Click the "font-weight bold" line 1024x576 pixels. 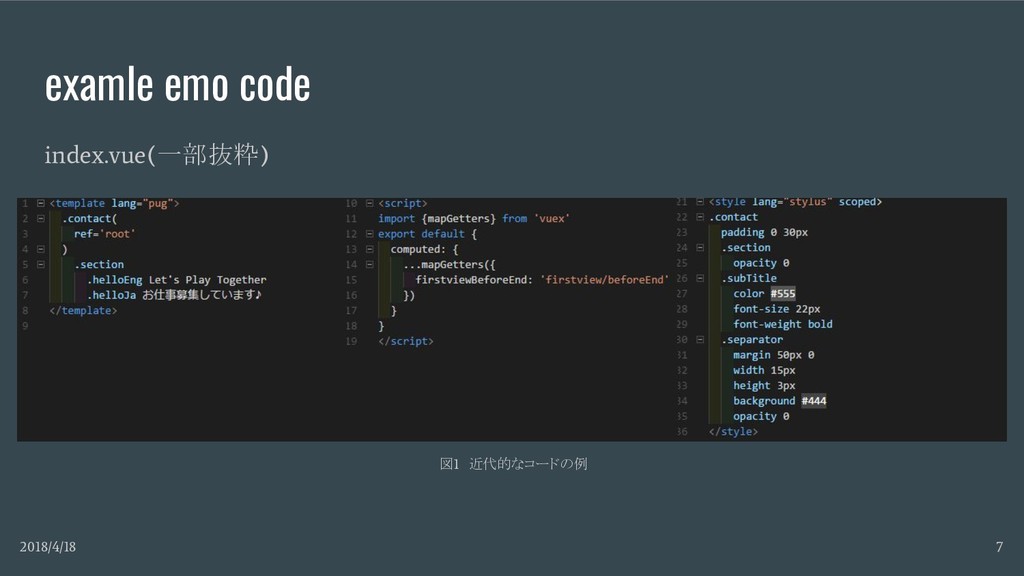click(782, 324)
